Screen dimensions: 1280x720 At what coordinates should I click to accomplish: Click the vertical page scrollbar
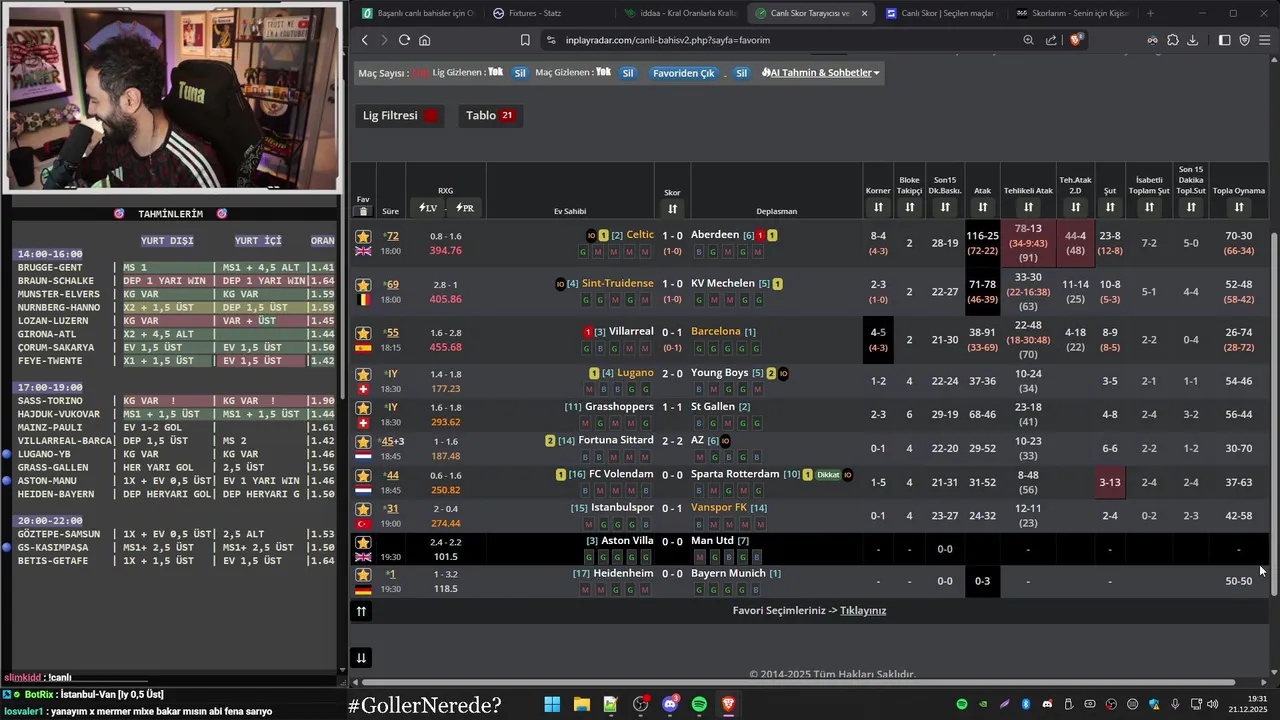pos(1274,415)
